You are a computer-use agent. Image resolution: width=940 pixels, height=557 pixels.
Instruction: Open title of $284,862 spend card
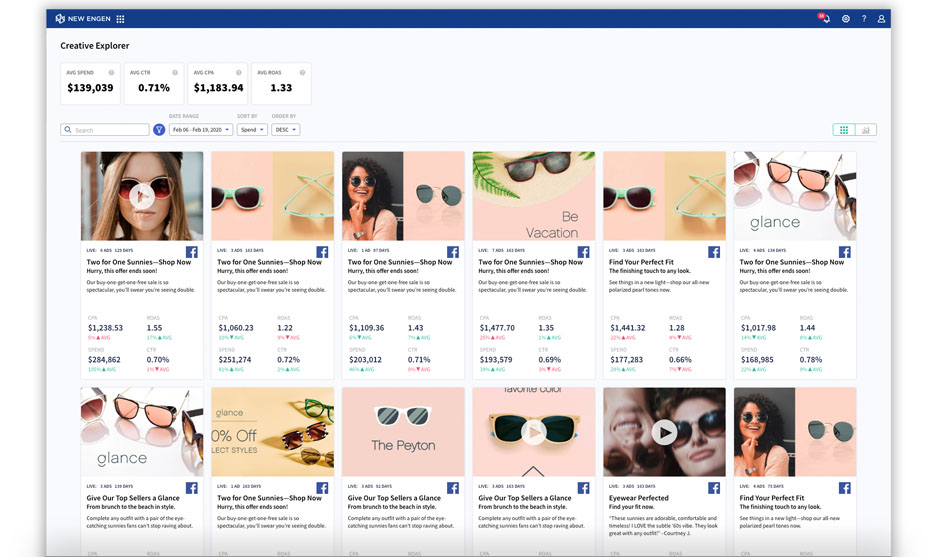coord(138,262)
